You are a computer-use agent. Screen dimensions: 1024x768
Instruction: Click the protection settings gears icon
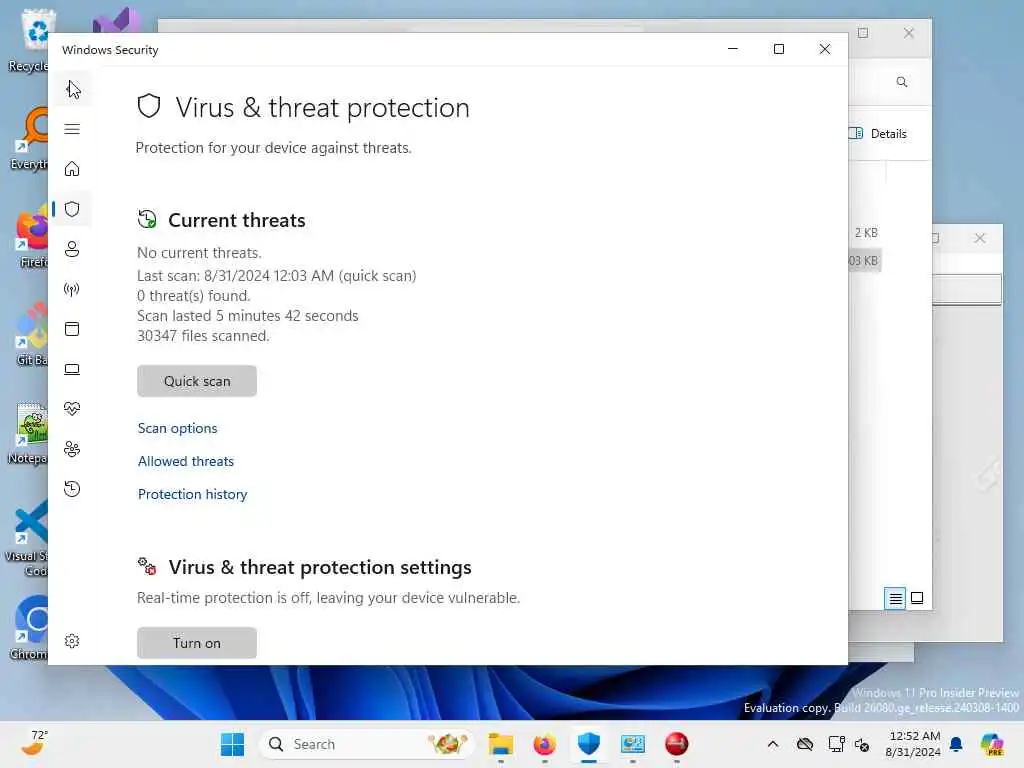pyautogui.click(x=147, y=566)
